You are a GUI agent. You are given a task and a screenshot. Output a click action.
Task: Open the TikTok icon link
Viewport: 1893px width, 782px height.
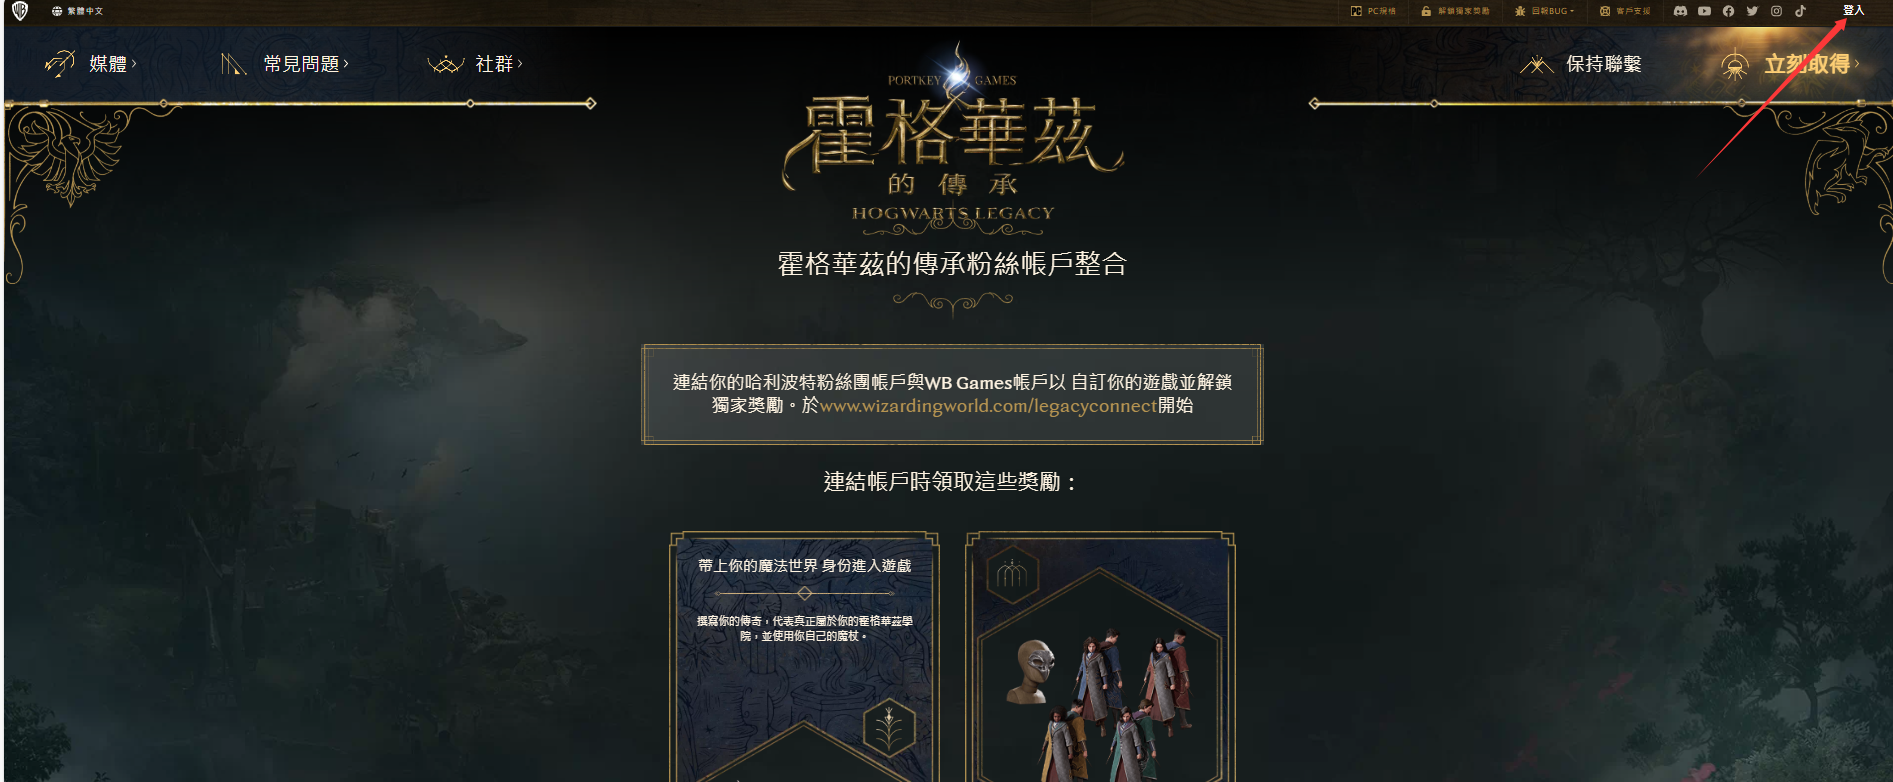(1800, 11)
